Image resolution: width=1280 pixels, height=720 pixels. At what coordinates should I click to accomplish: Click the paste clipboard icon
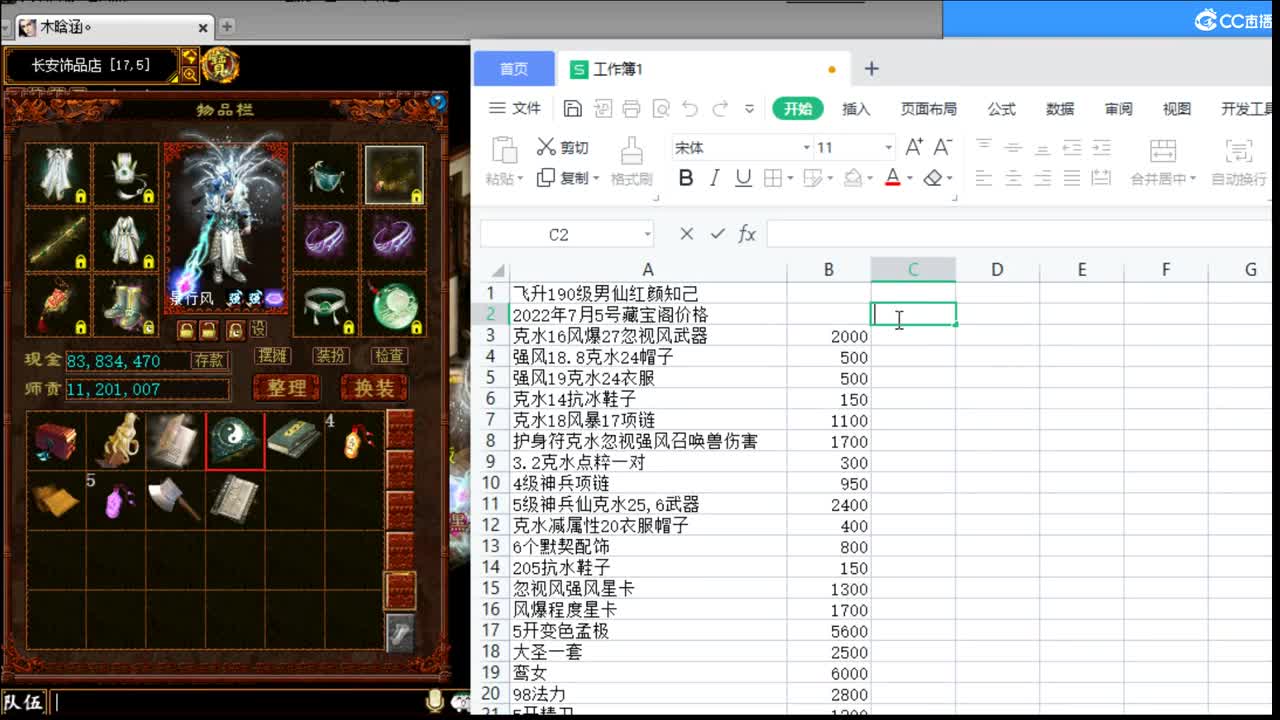(x=503, y=150)
